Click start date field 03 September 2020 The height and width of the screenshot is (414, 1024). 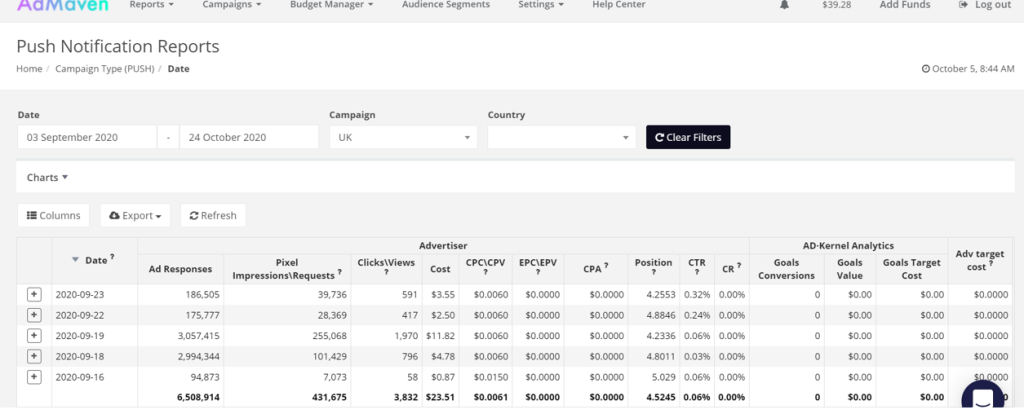coord(87,137)
